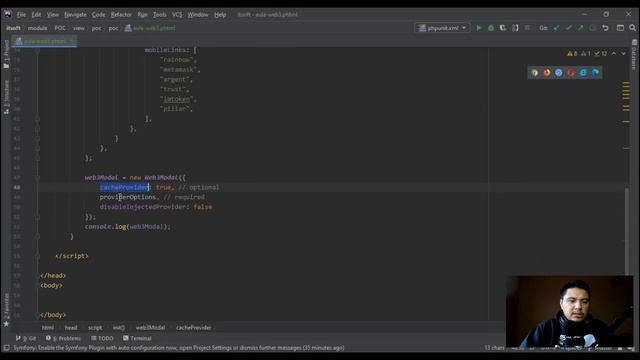The width and height of the screenshot is (640, 360).
Task: Click the Rollback undo icon
Action: click(x=605, y=28)
